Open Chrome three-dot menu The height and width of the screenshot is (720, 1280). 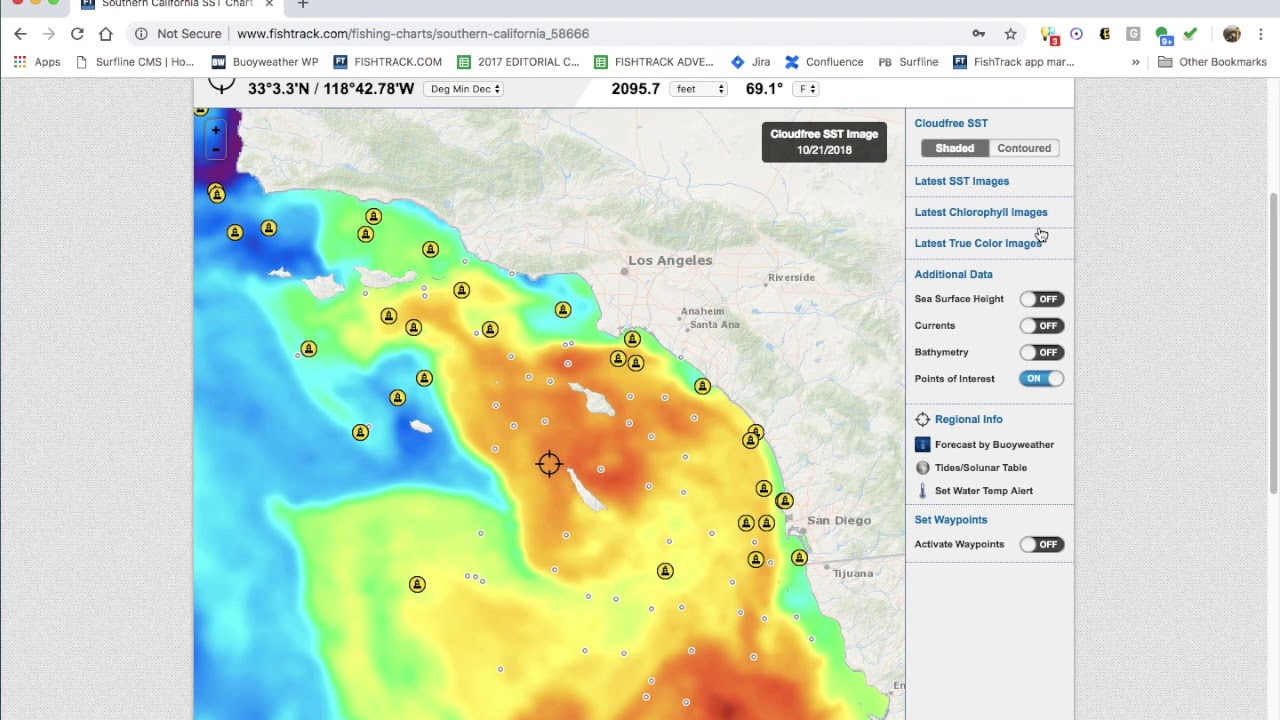[x=1260, y=34]
